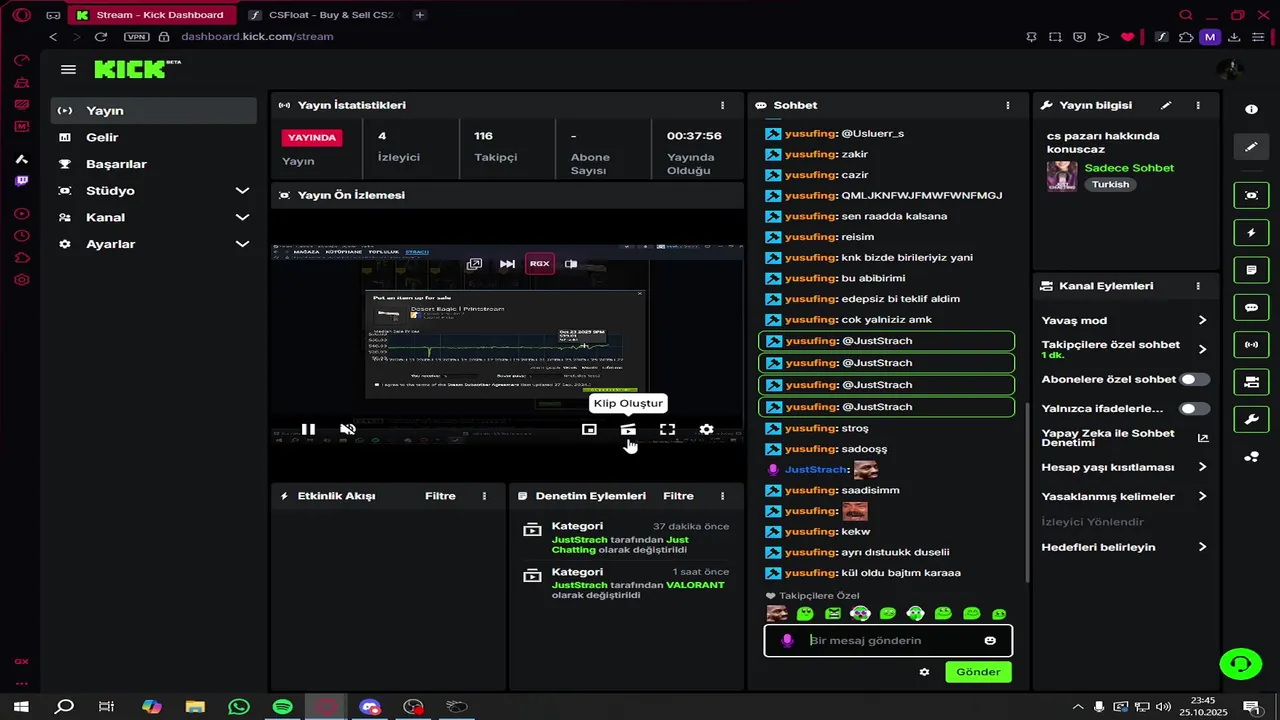Screen dimensions: 1280x720
Task: Click the info icon in right rail
Action: point(1251,109)
